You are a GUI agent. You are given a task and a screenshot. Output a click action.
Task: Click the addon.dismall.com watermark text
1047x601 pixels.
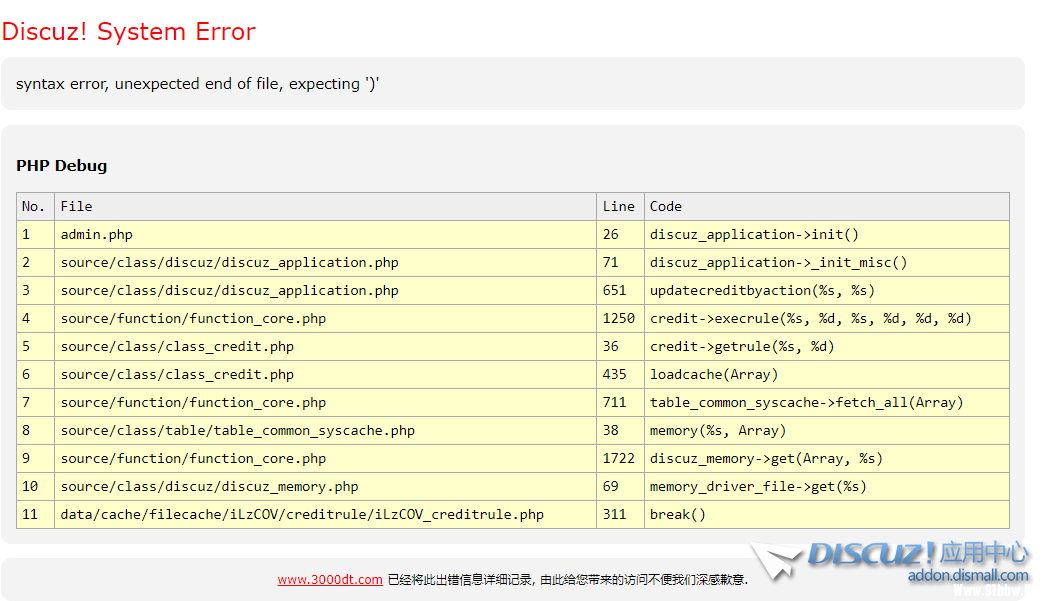click(967, 576)
